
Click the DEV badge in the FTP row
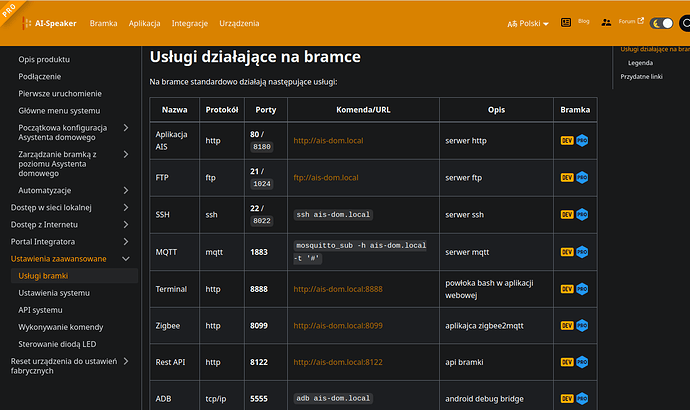pos(566,178)
